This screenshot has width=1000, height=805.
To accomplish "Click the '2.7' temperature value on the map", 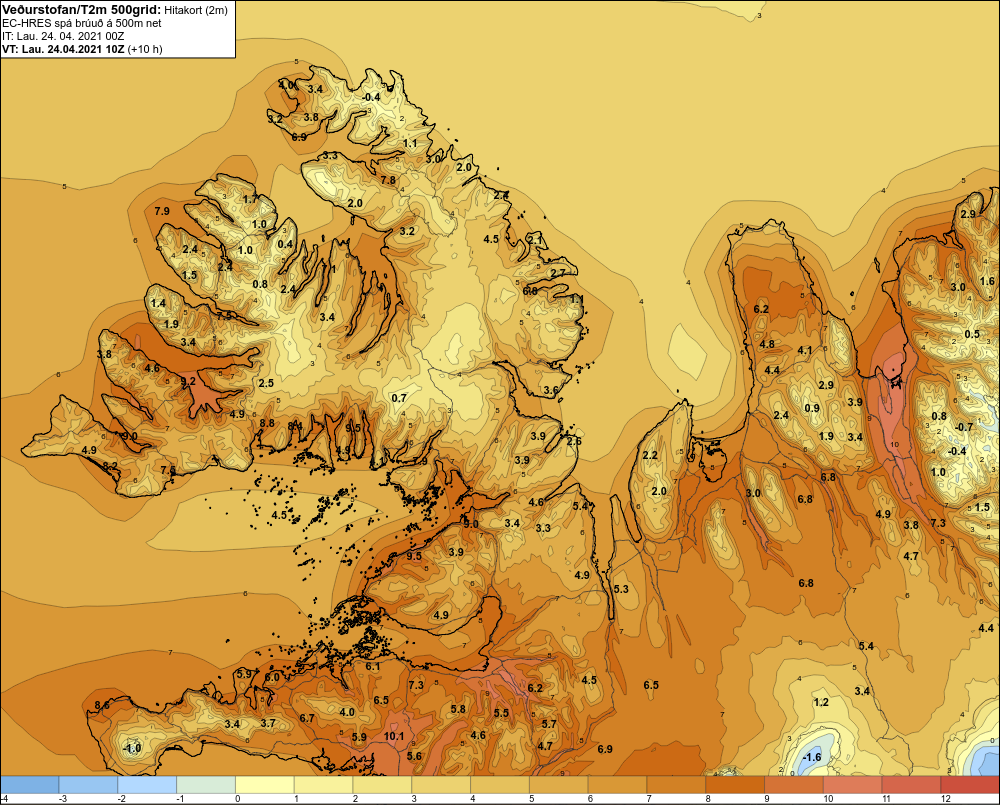I will (x=558, y=273).
